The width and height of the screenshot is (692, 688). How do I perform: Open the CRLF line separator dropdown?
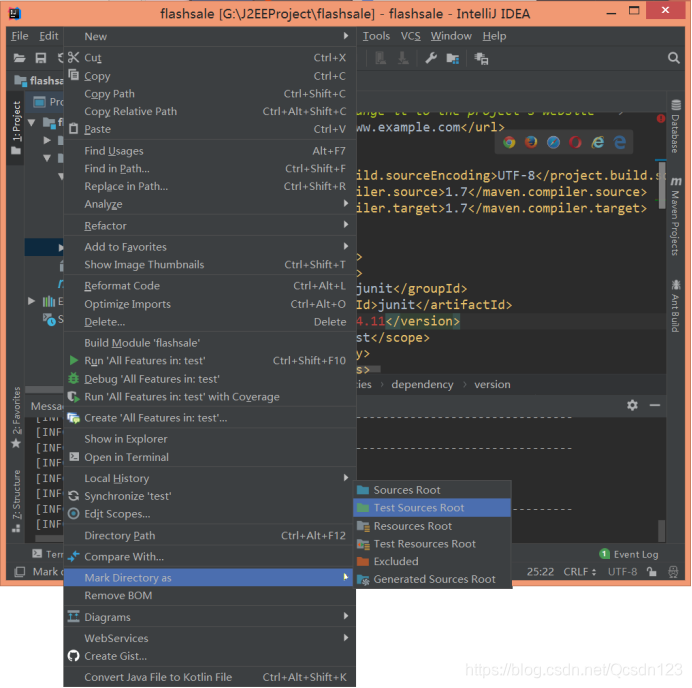pyautogui.click(x=579, y=572)
